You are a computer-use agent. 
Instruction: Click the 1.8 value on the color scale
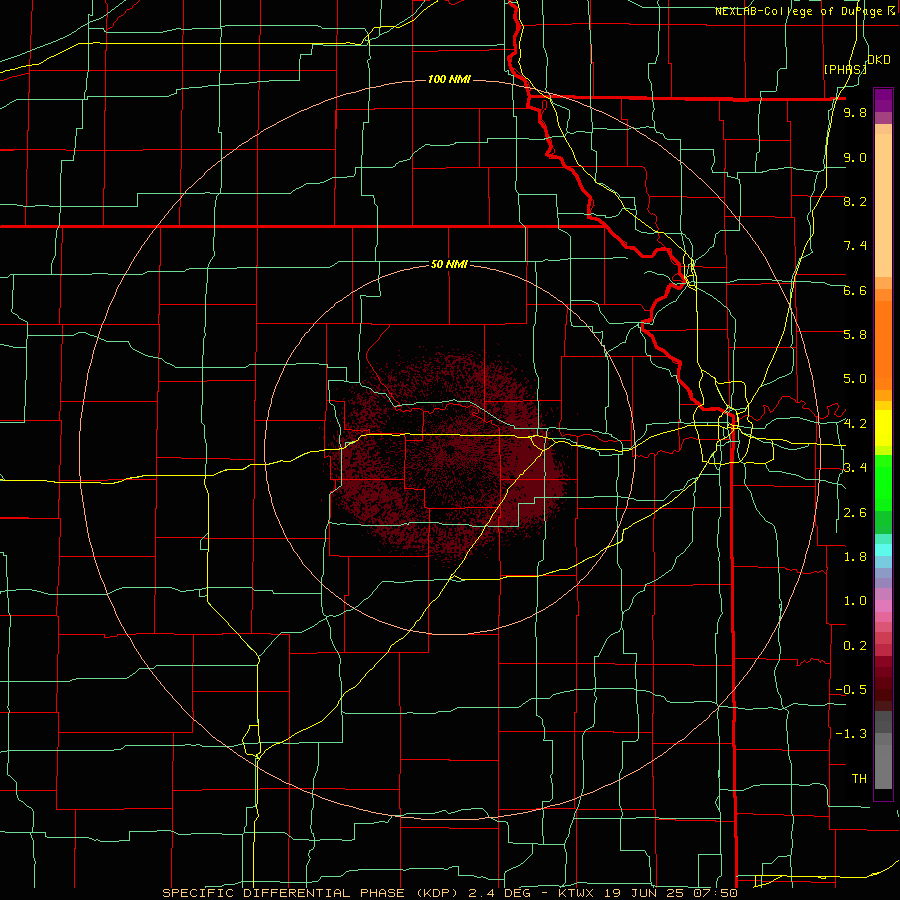click(855, 557)
